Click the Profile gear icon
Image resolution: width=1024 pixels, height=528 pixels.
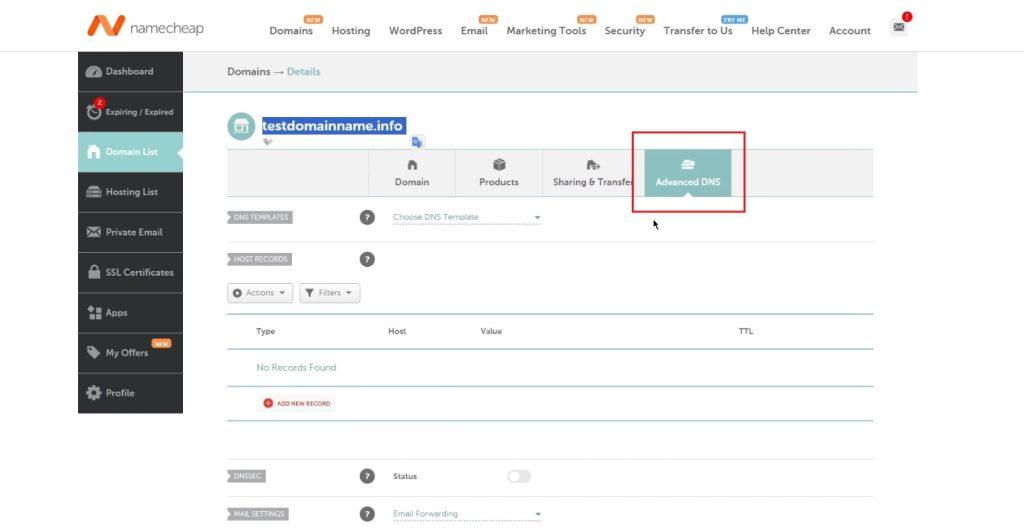pyautogui.click(x=94, y=393)
